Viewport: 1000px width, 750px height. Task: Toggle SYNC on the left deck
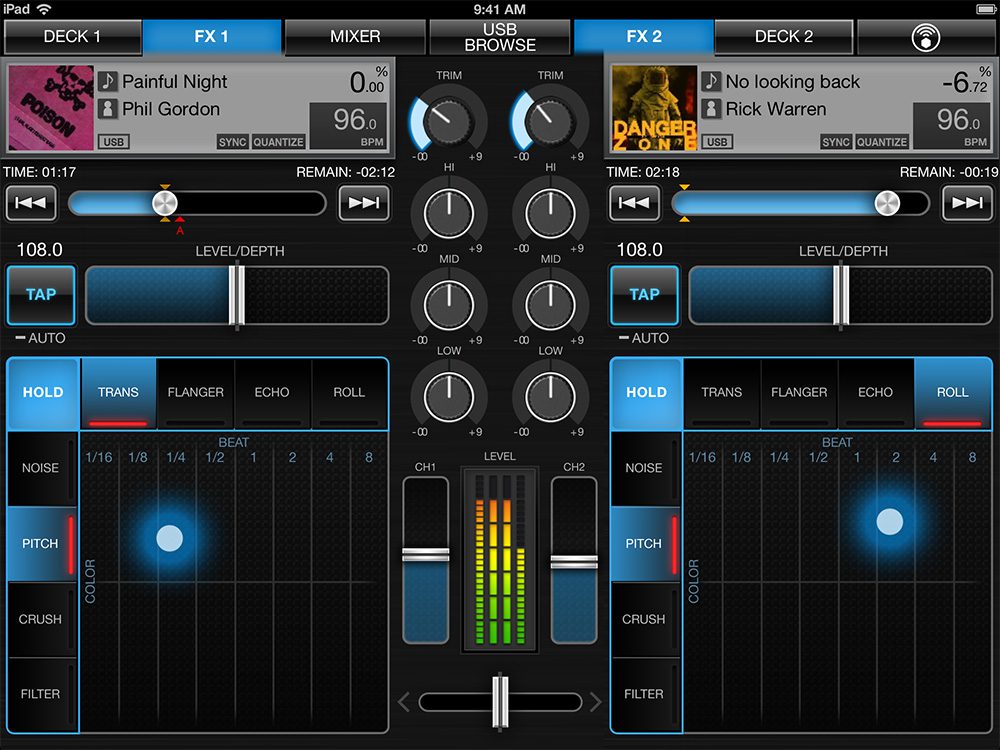click(x=232, y=142)
